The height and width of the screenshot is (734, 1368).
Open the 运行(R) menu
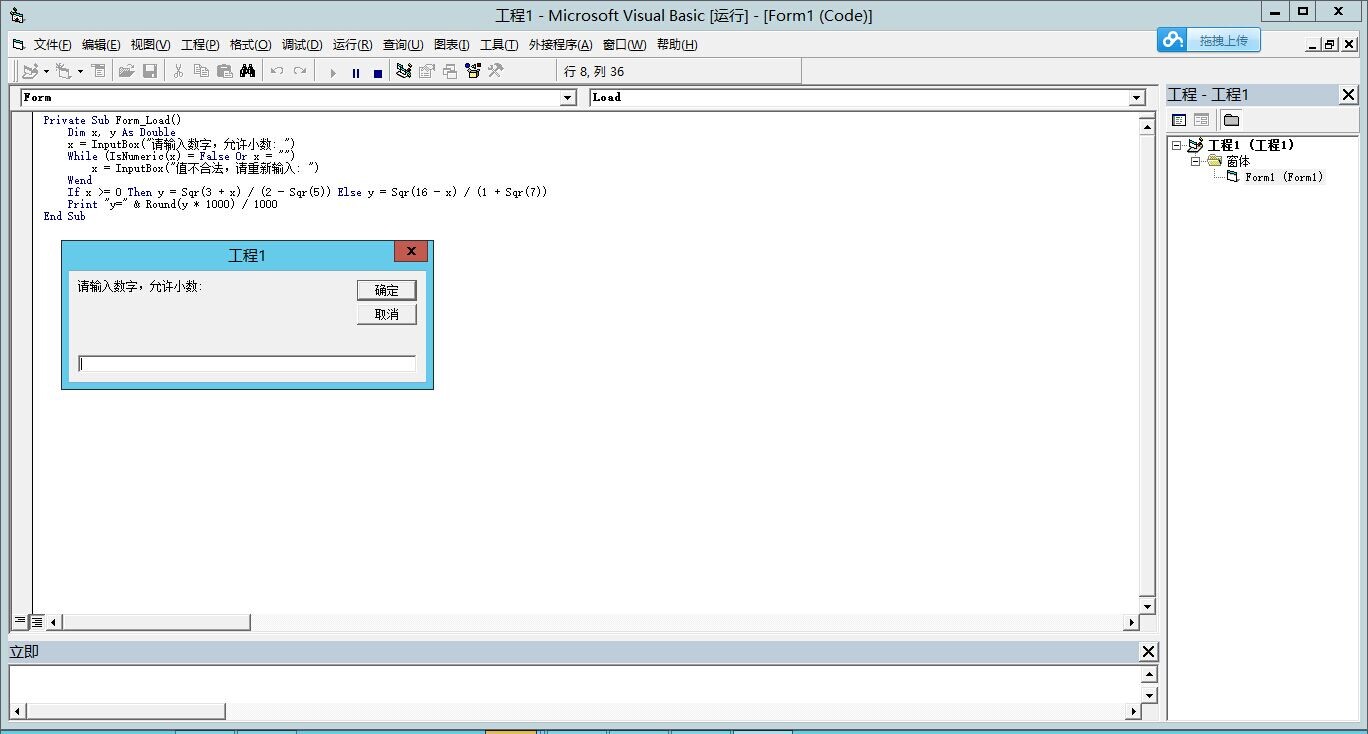[x=352, y=45]
